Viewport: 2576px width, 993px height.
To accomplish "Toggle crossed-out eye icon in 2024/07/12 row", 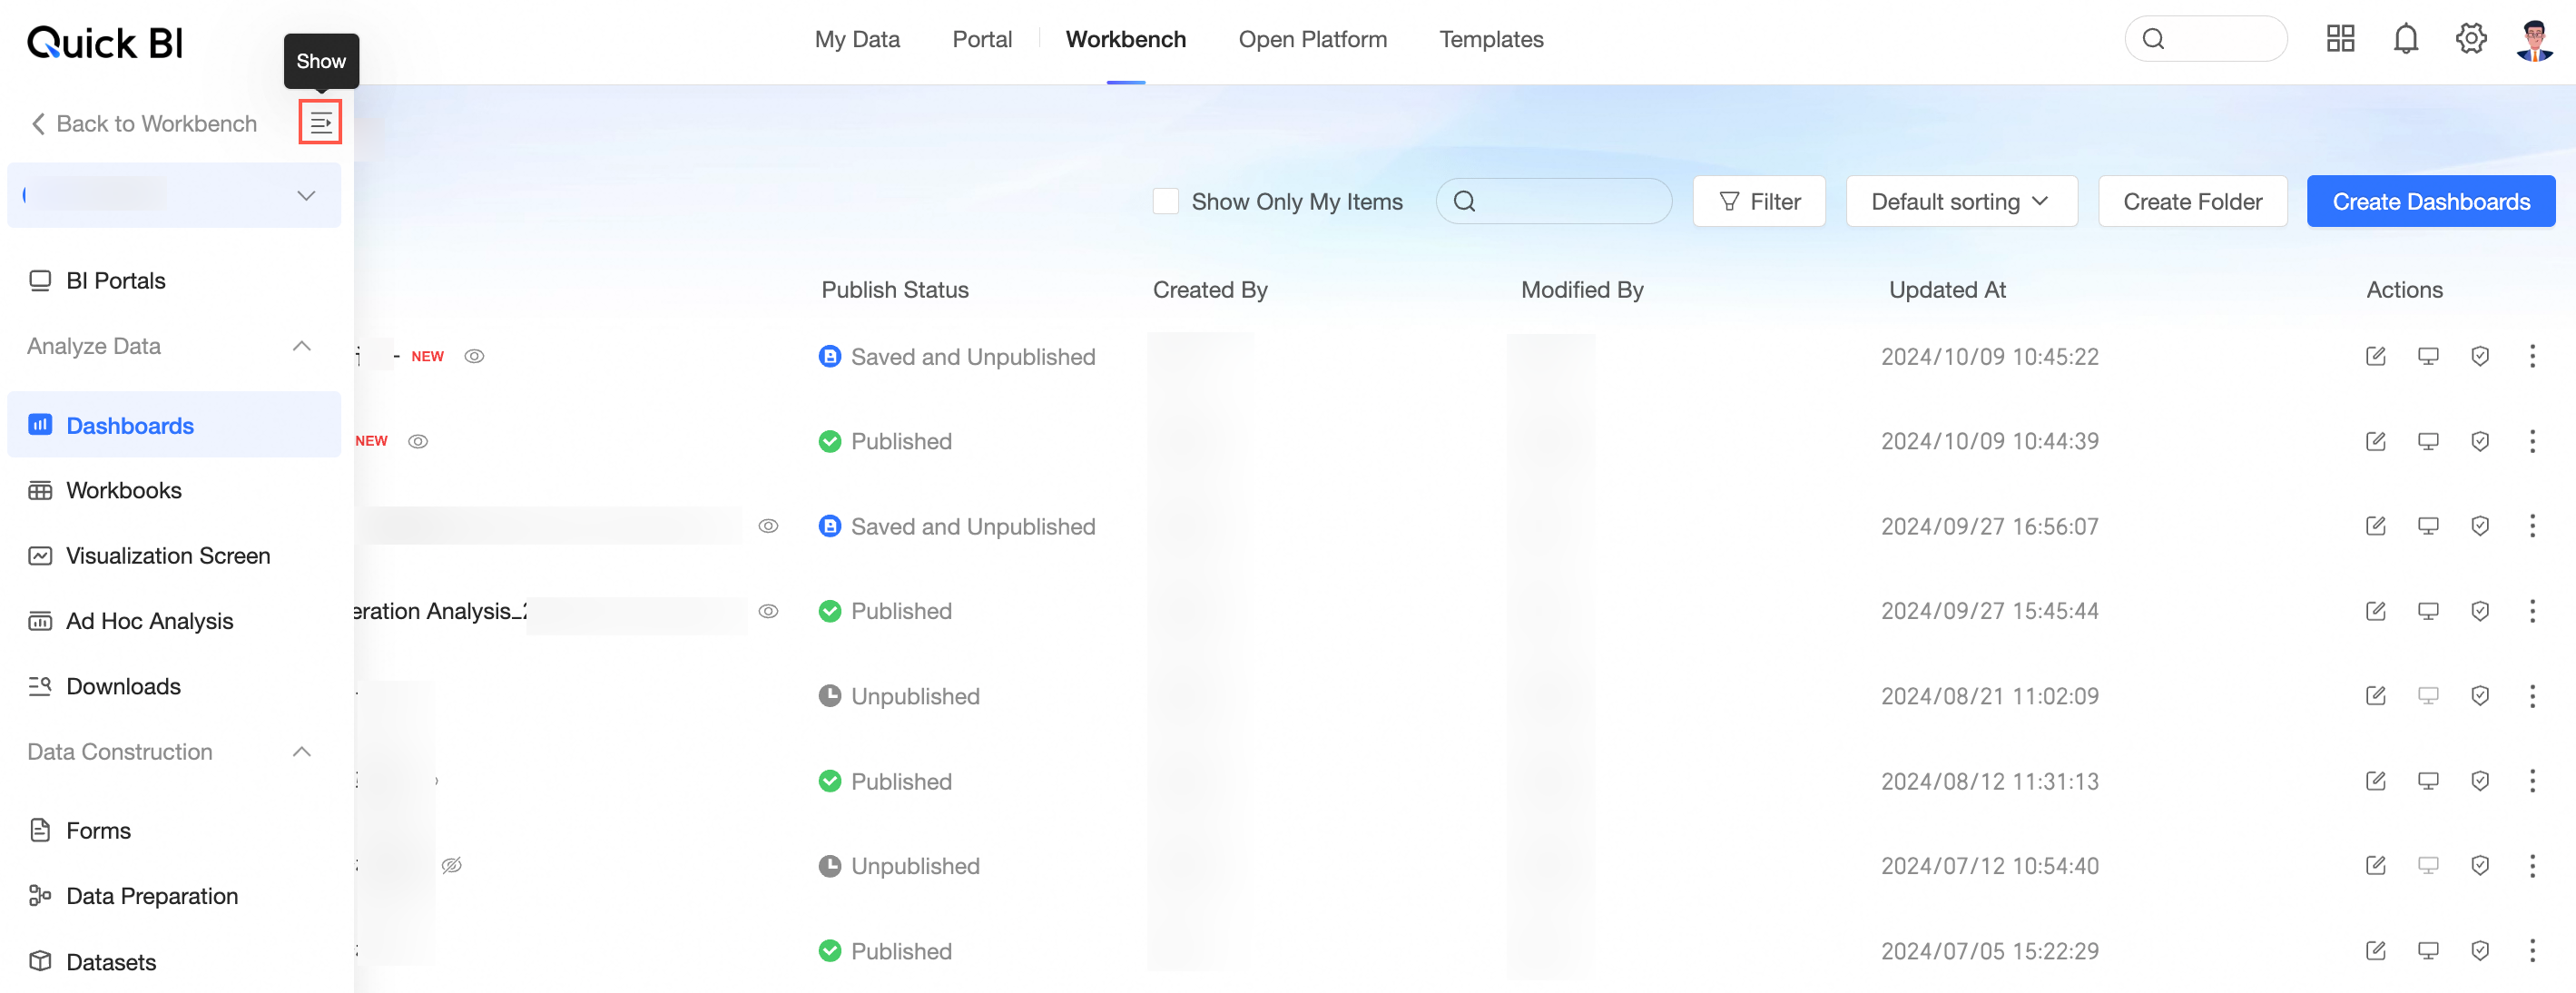I will tap(452, 865).
